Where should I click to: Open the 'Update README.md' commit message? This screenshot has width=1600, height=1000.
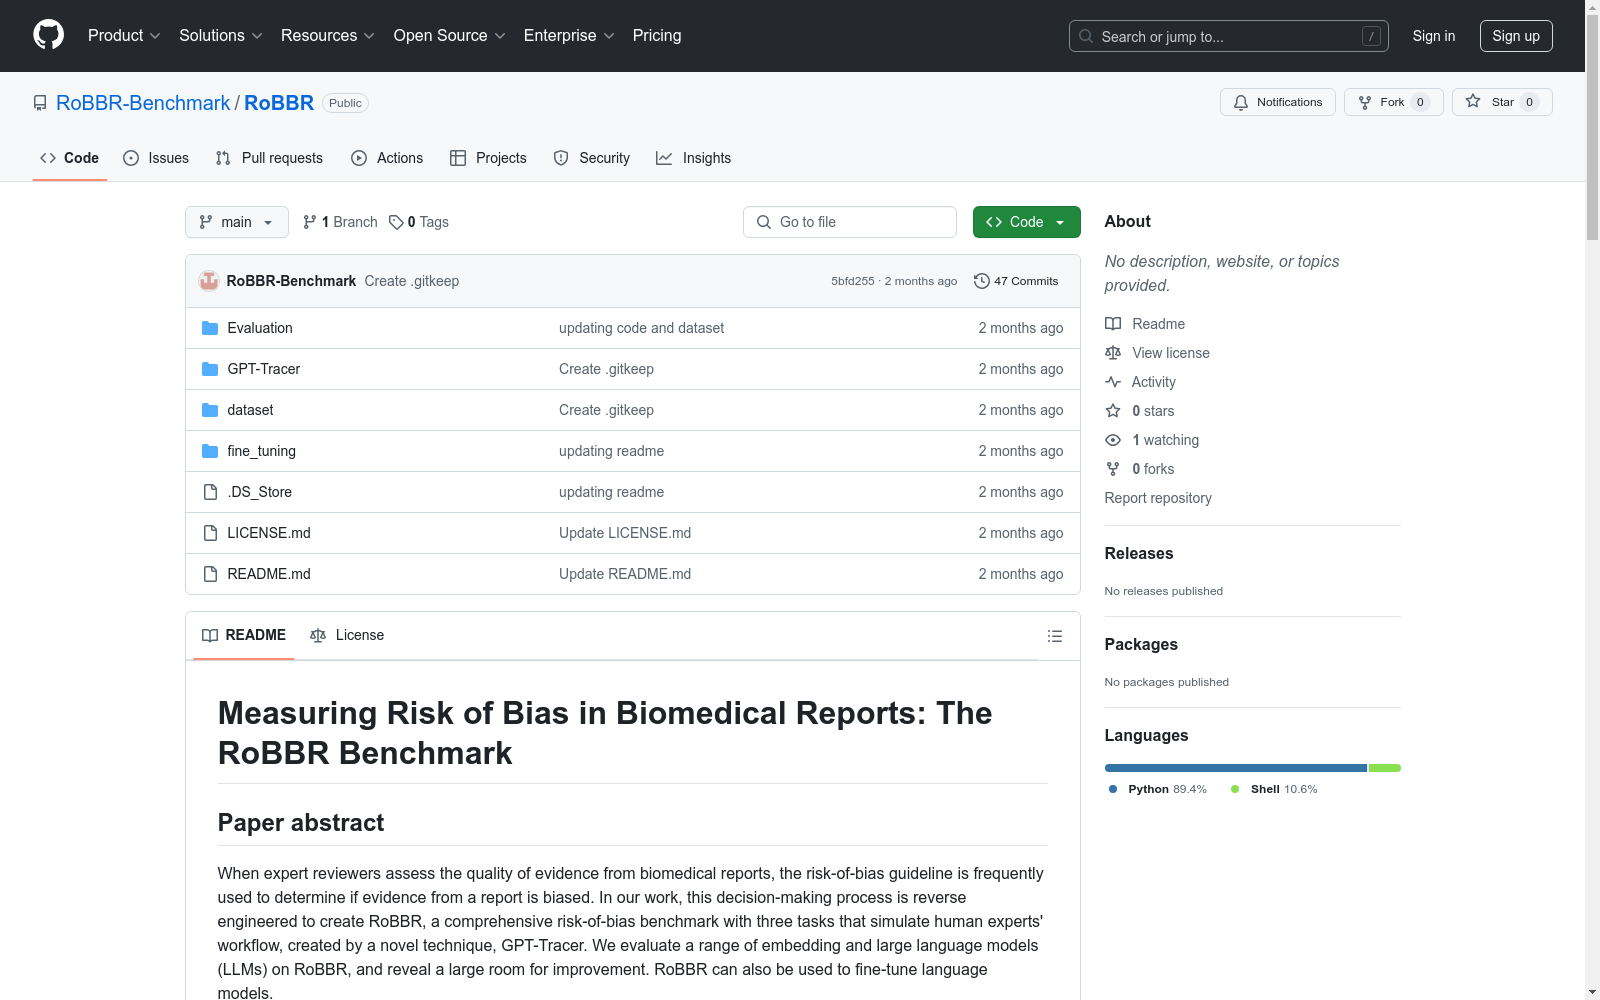click(625, 574)
